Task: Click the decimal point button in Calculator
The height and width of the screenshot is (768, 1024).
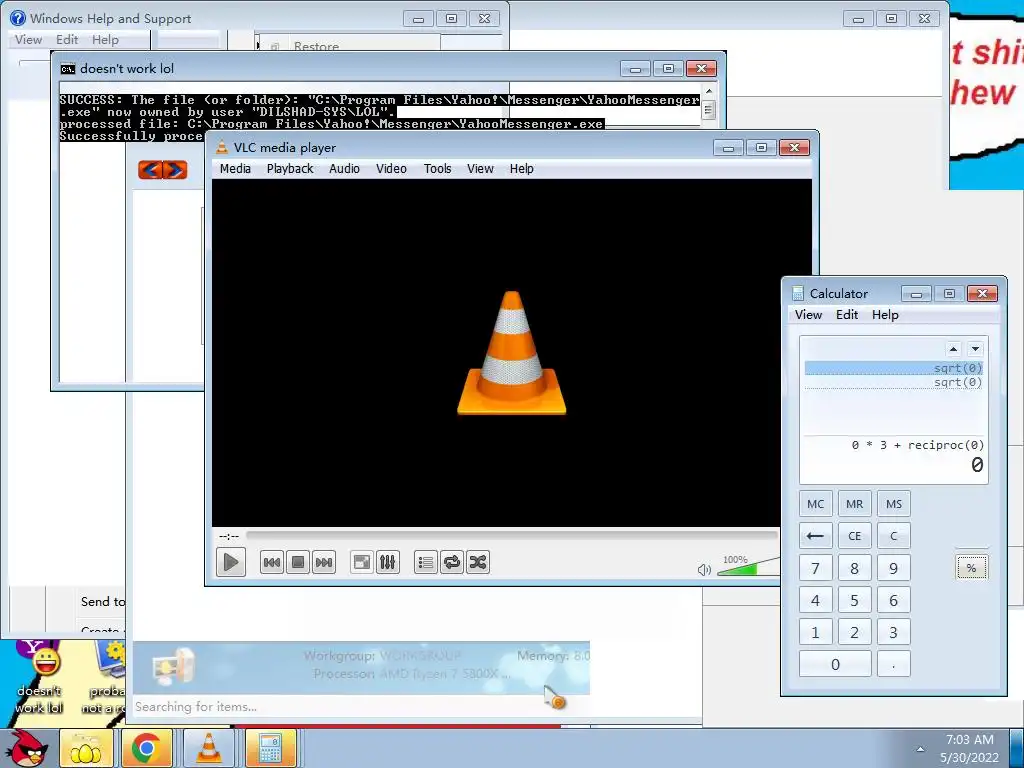Action: point(894,664)
